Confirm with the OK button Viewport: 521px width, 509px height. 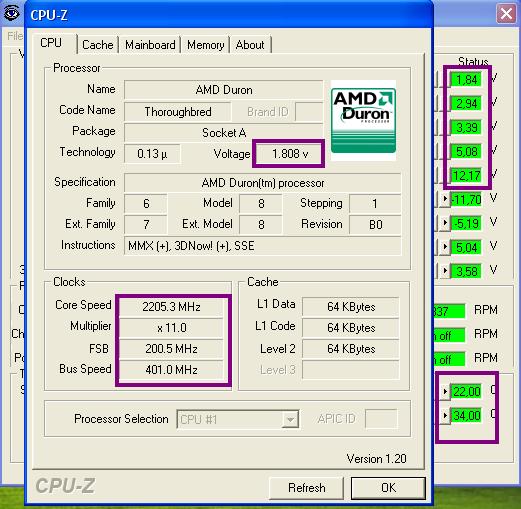coord(388,488)
